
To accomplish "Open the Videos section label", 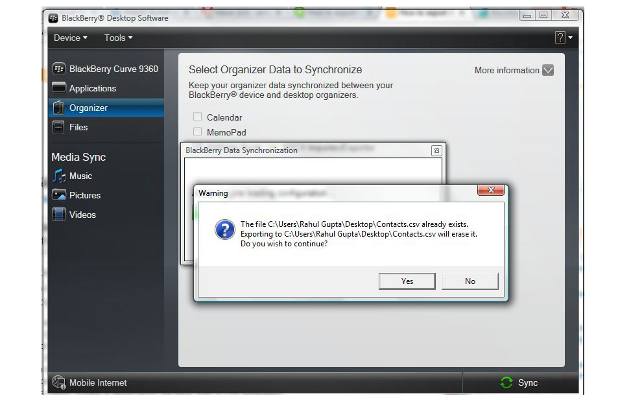I will tap(82, 215).
